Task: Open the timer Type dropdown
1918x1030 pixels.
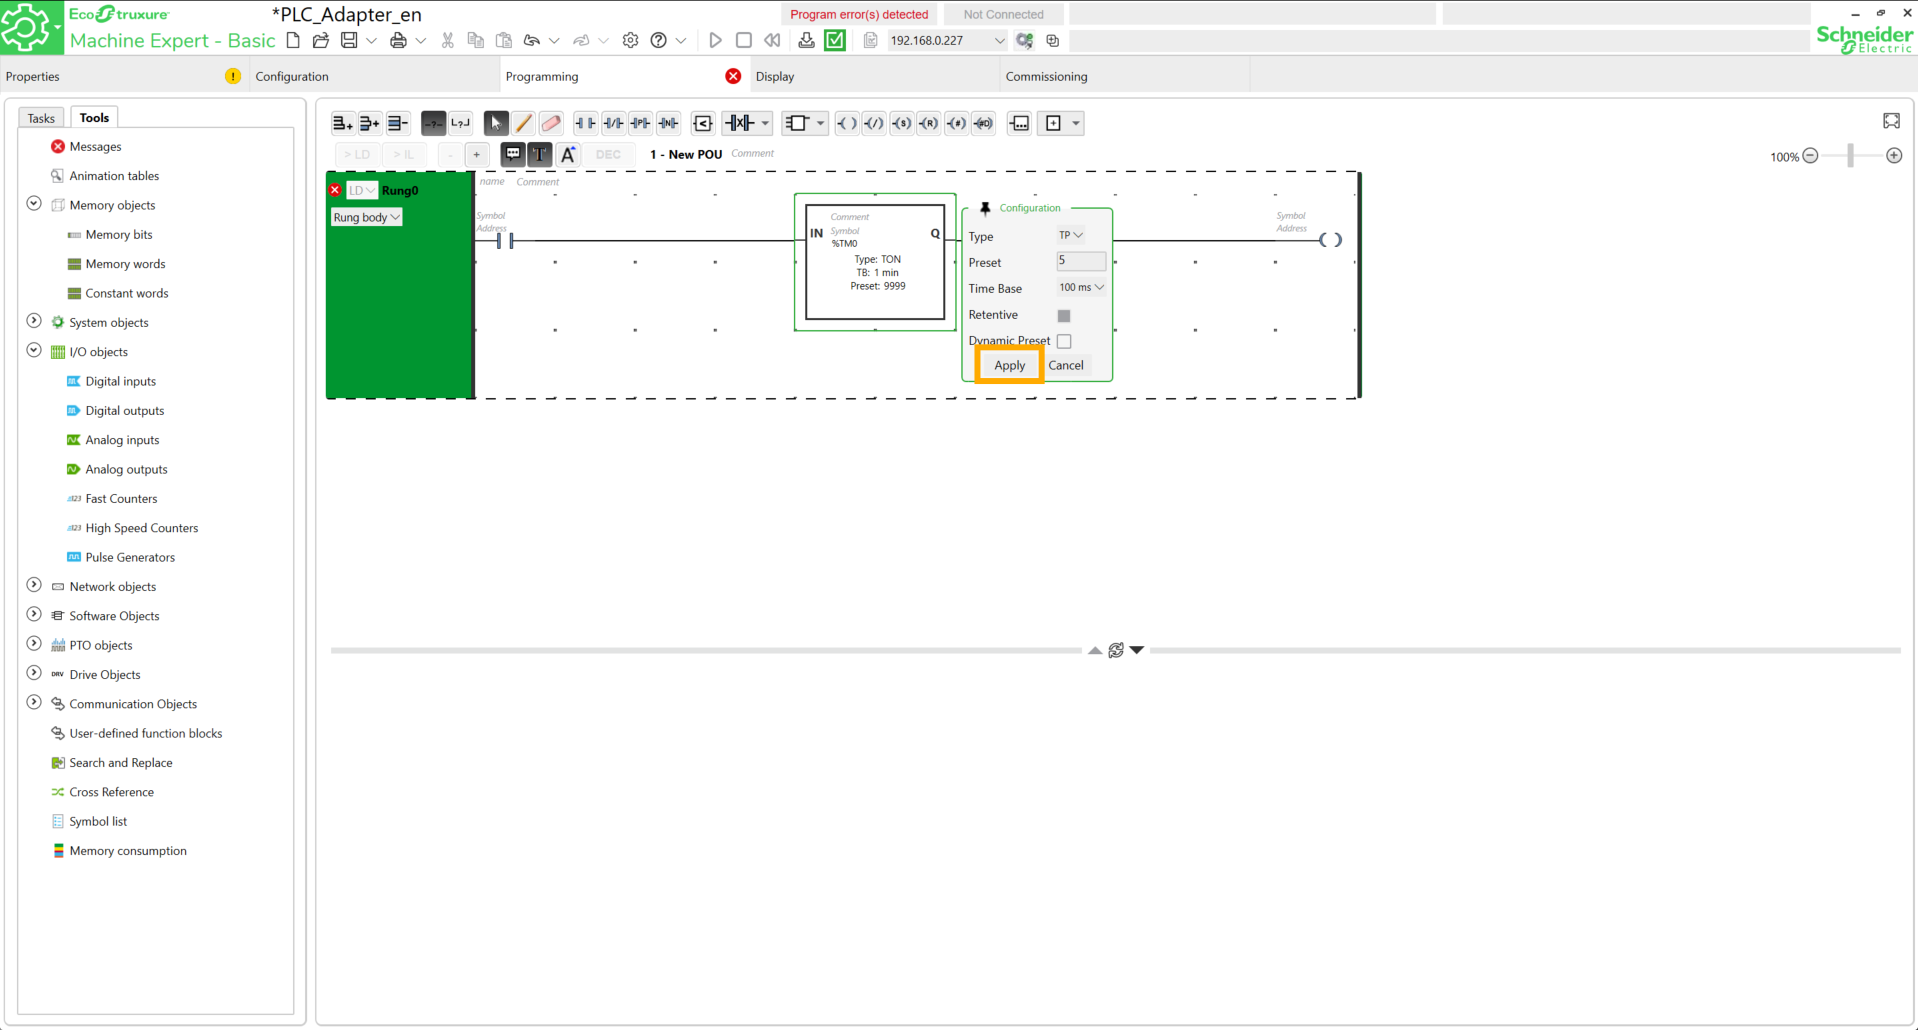Action: pyautogui.click(x=1070, y=236)
